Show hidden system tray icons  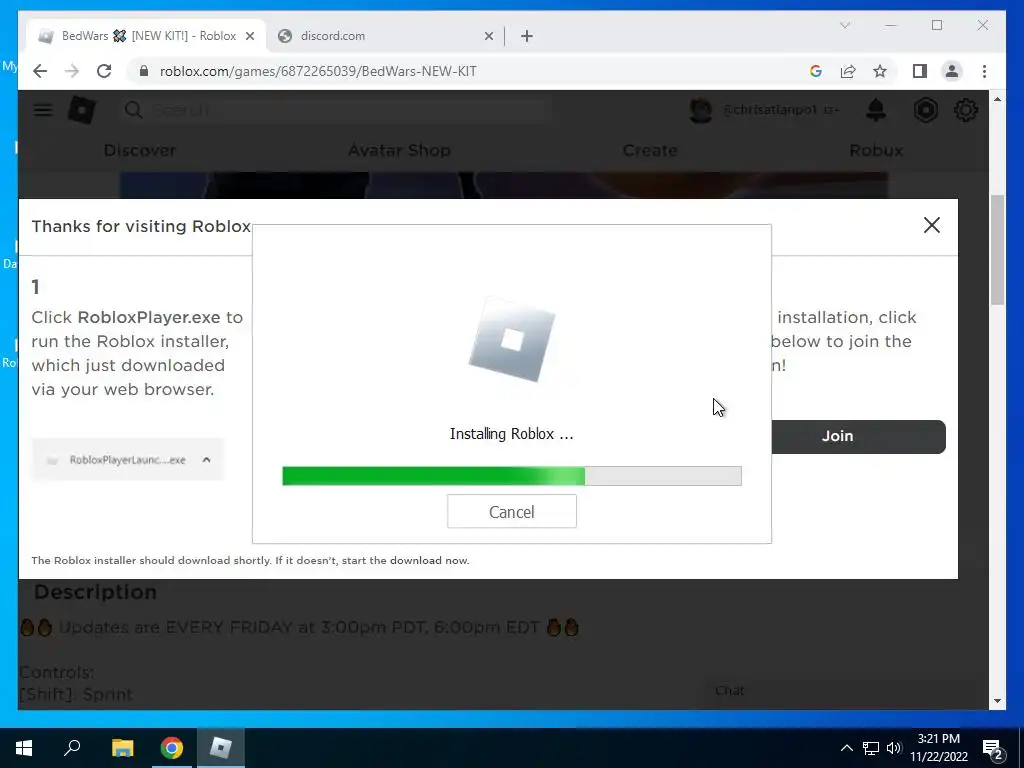[846, 748]
